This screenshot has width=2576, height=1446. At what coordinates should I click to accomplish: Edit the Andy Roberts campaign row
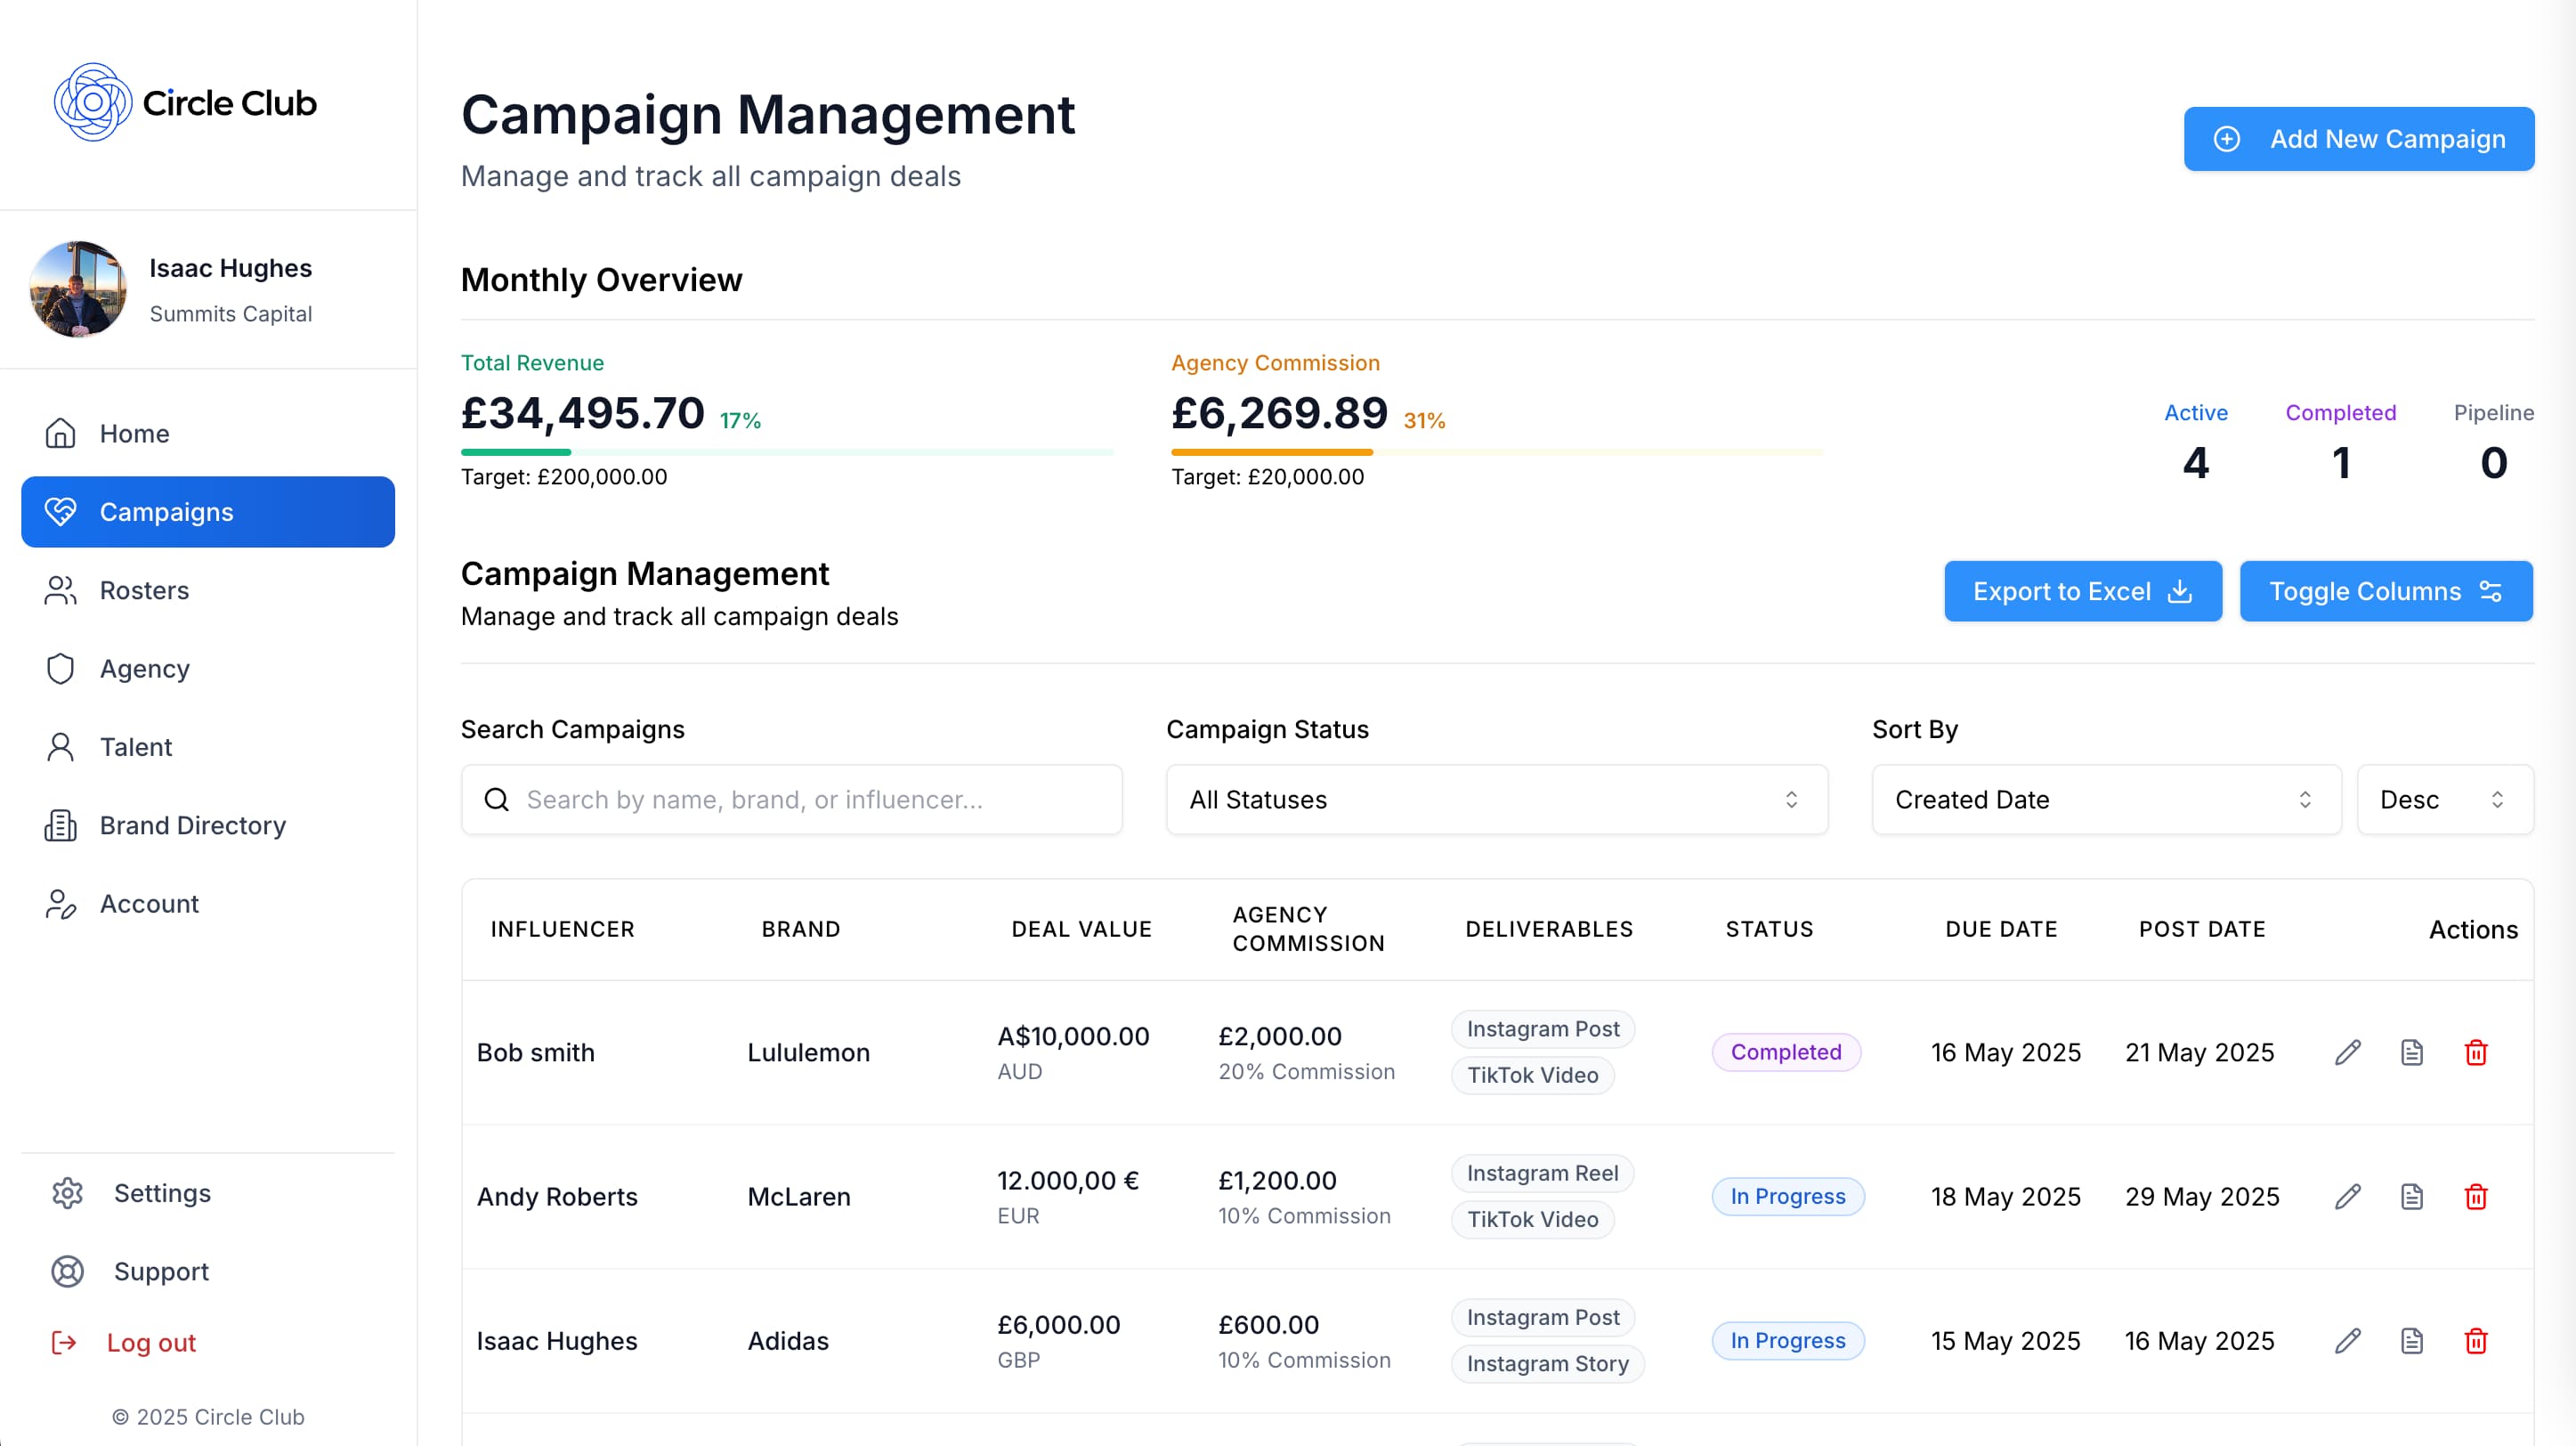(x=2347, y=1196)
